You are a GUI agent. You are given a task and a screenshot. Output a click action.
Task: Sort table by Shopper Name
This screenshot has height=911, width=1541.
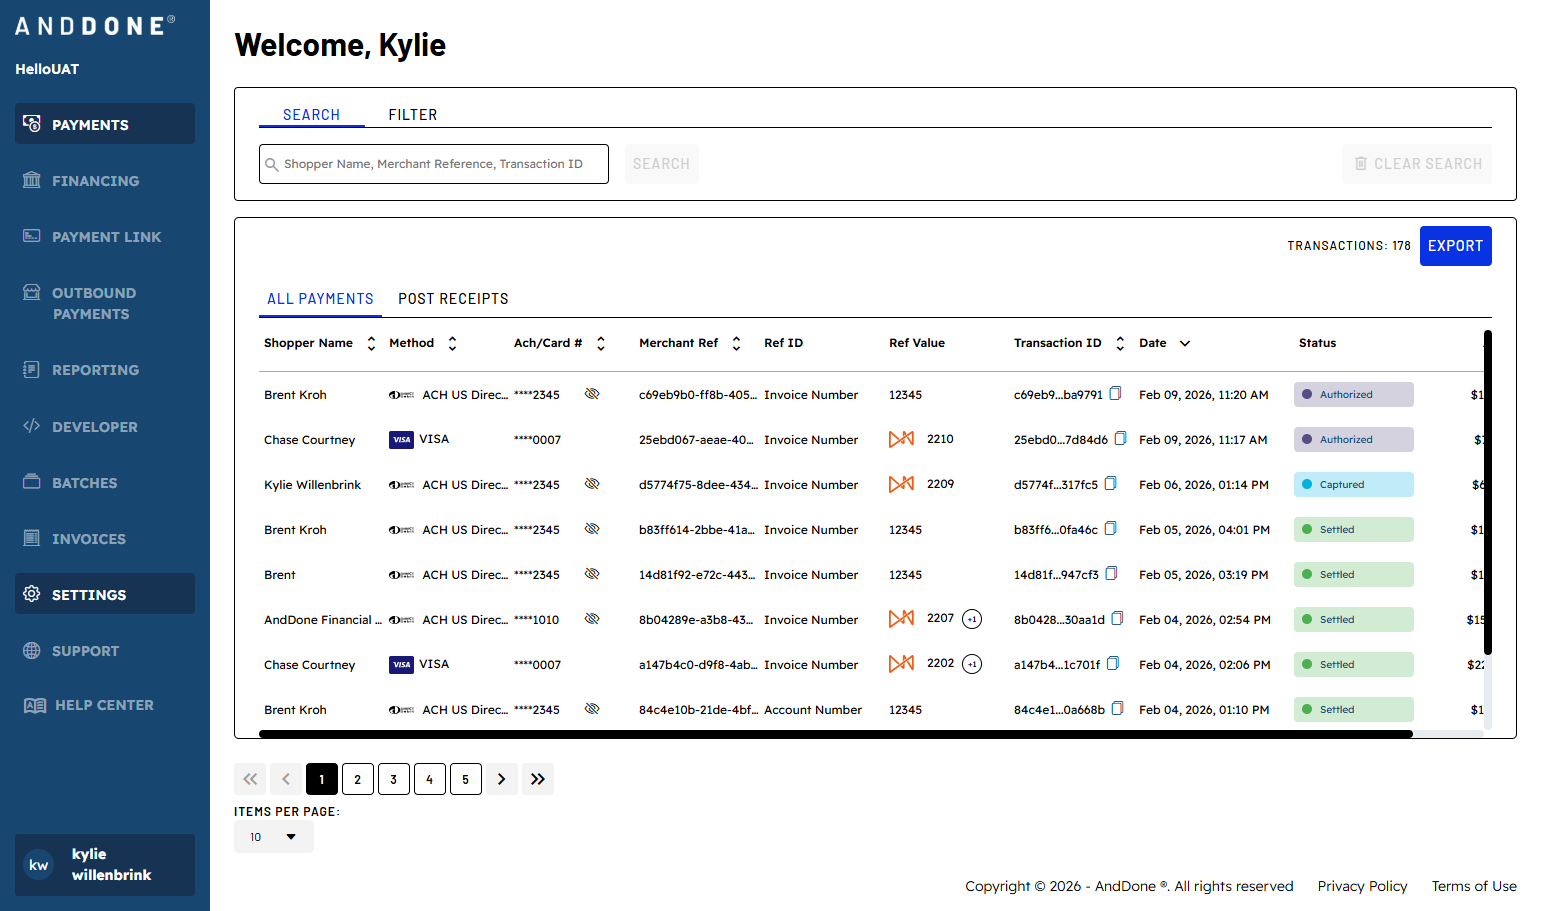click(x=371, y=343)
